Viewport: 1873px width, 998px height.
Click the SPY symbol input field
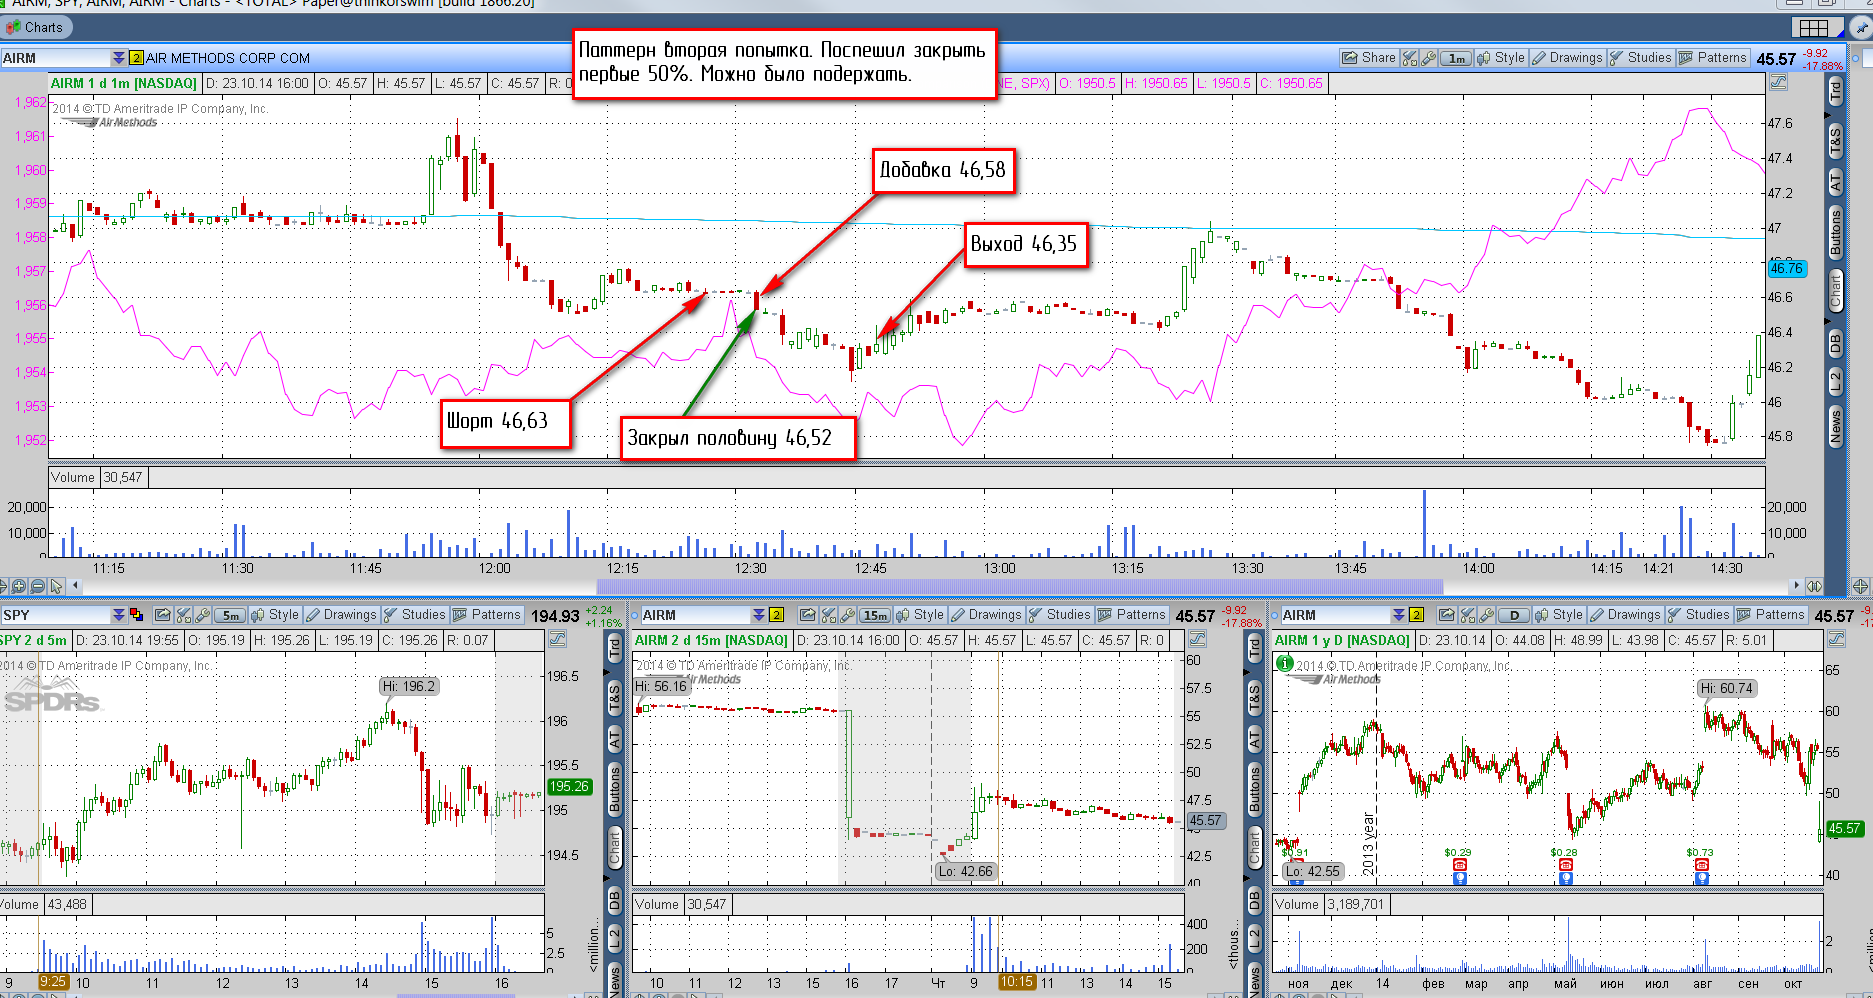click(55, 615)
